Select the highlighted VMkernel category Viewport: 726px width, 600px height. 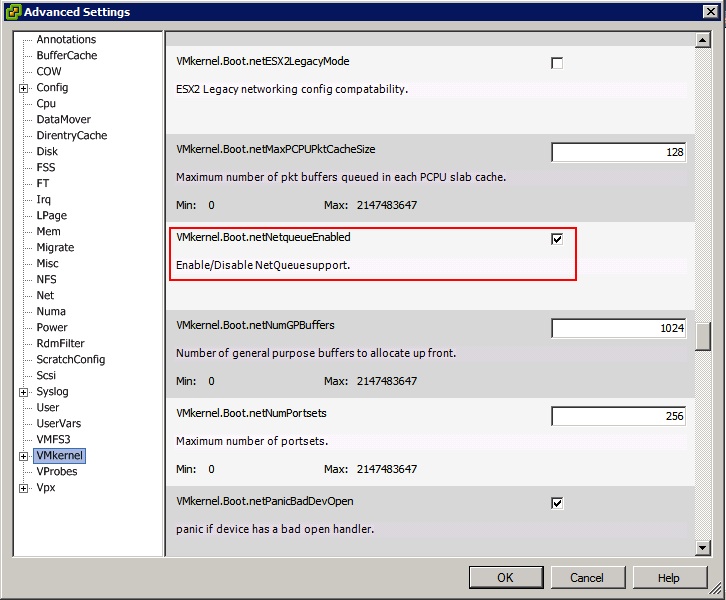click(x=60, y=456)
